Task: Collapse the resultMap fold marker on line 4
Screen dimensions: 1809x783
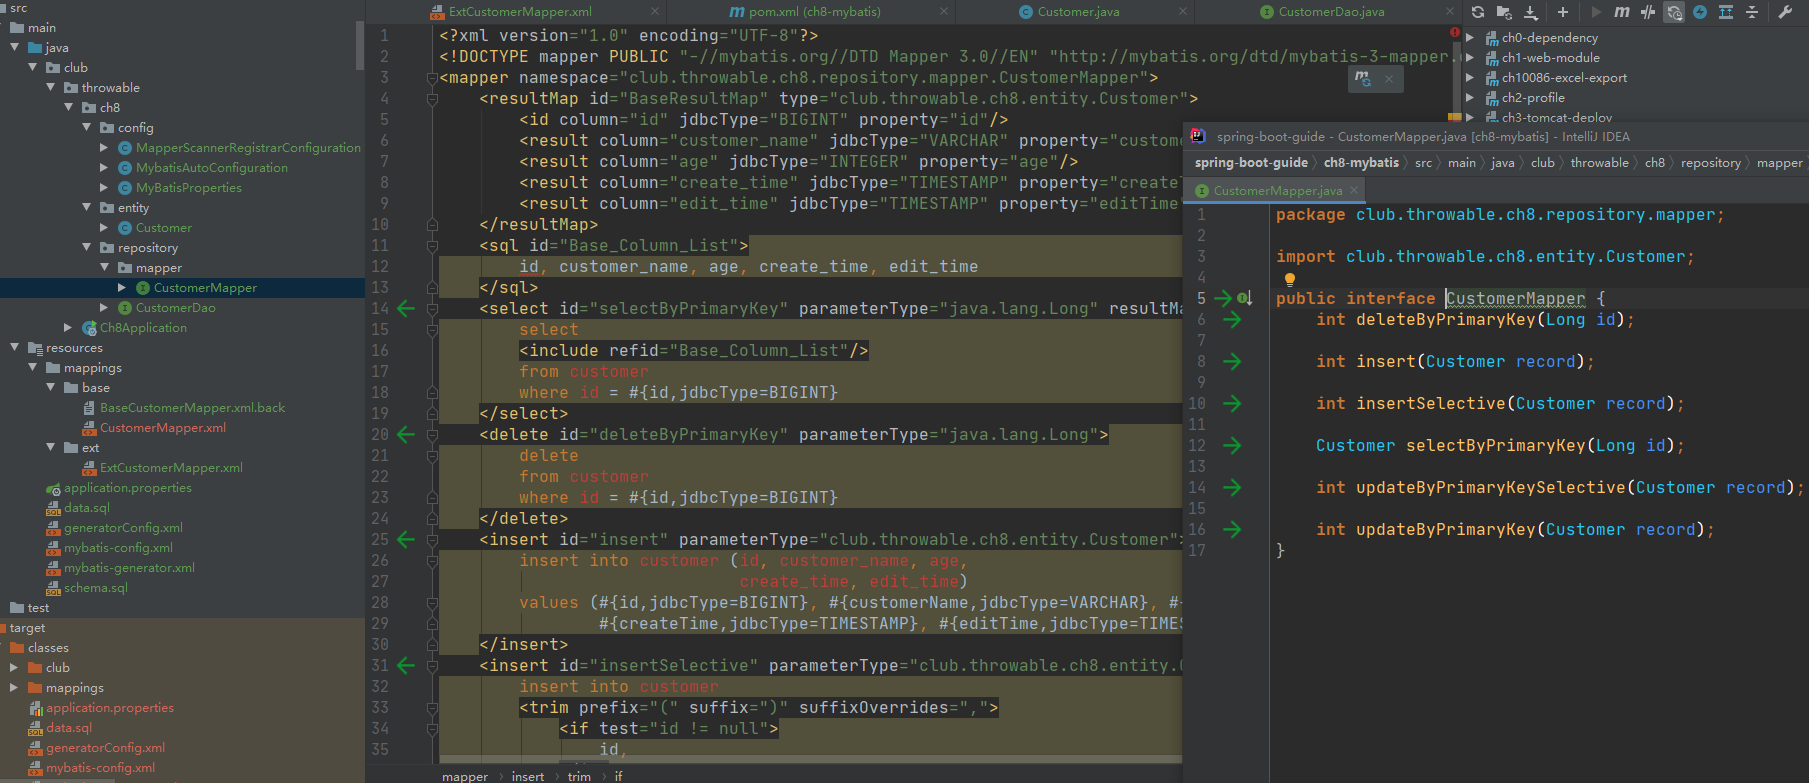Action: click(432, 98)
